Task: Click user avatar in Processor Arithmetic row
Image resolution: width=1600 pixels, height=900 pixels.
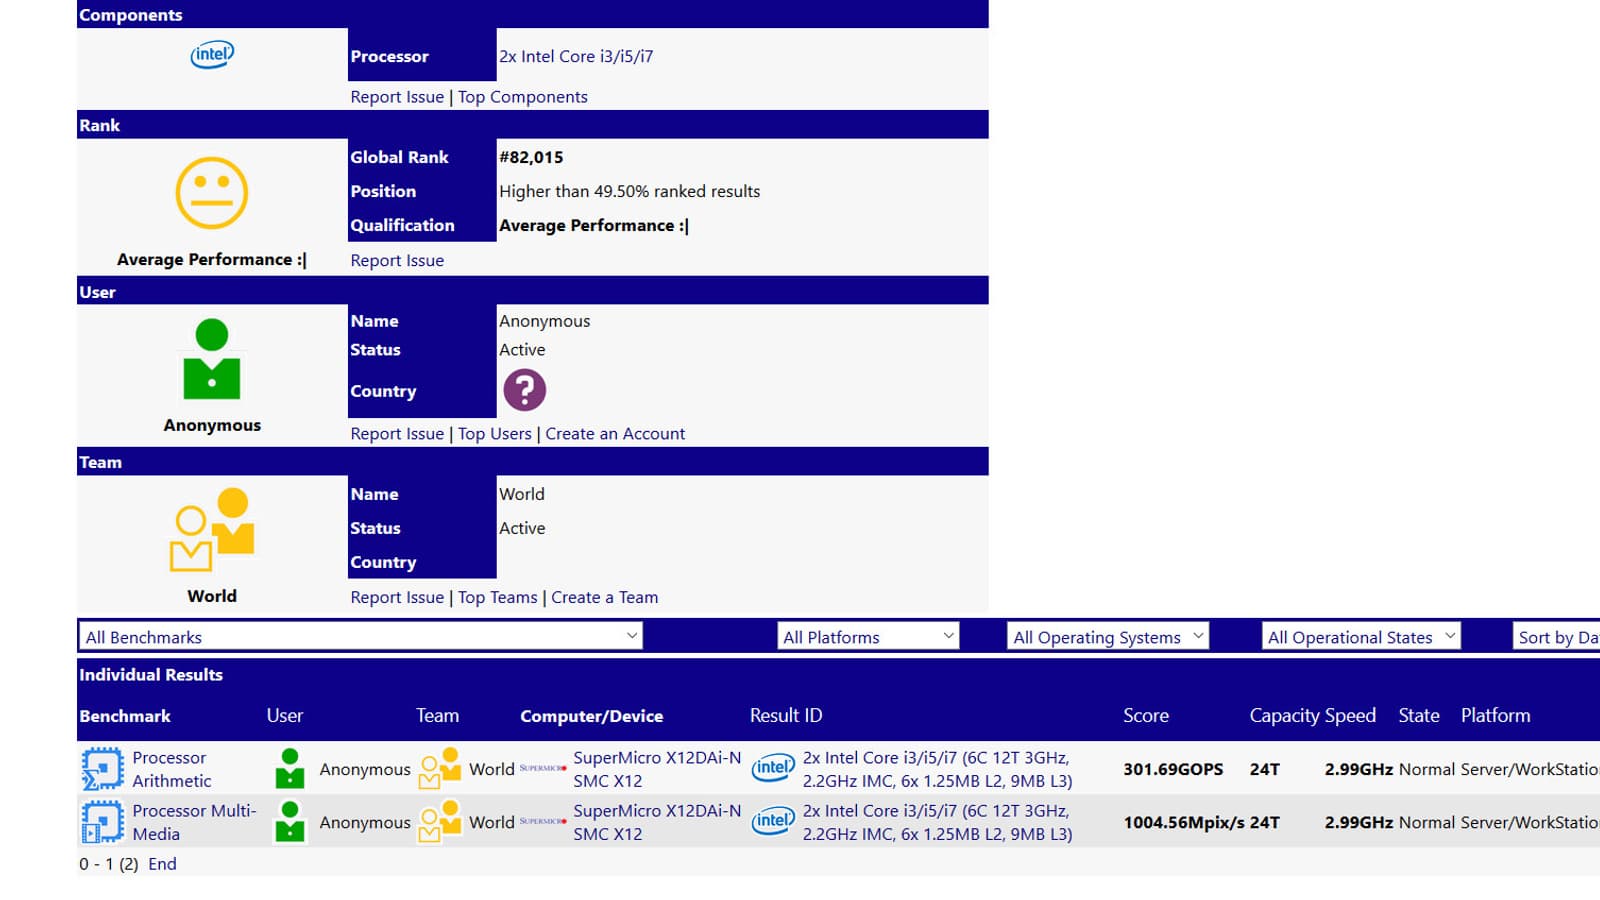Action: [290, 769]
